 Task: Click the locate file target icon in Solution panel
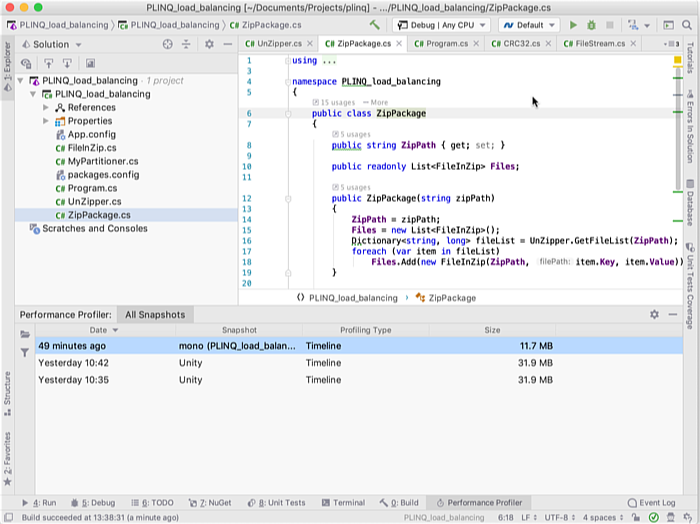pyautogui.click(x=168, y=44)
